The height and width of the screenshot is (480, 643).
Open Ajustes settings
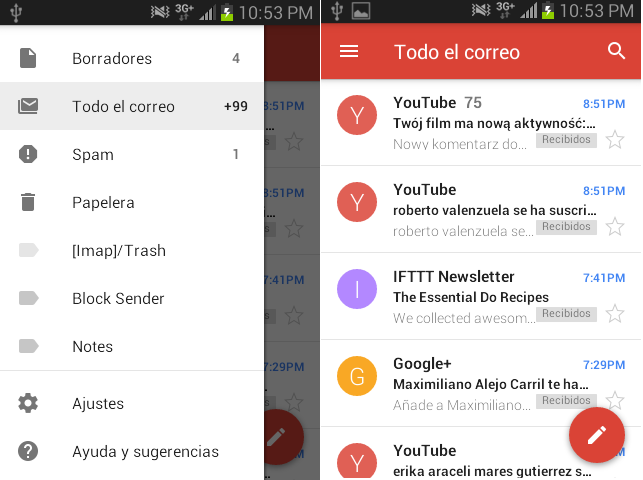point(132,403)
